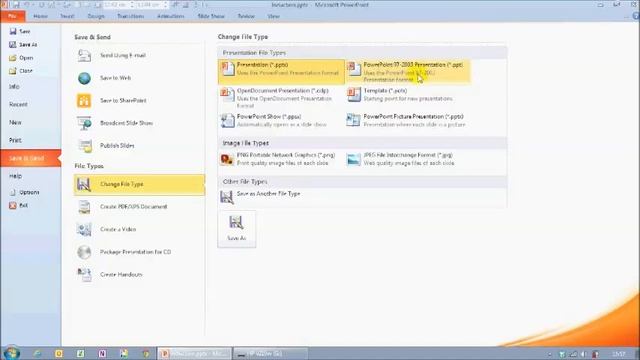Choose the Create a Video option

(139, 229)
